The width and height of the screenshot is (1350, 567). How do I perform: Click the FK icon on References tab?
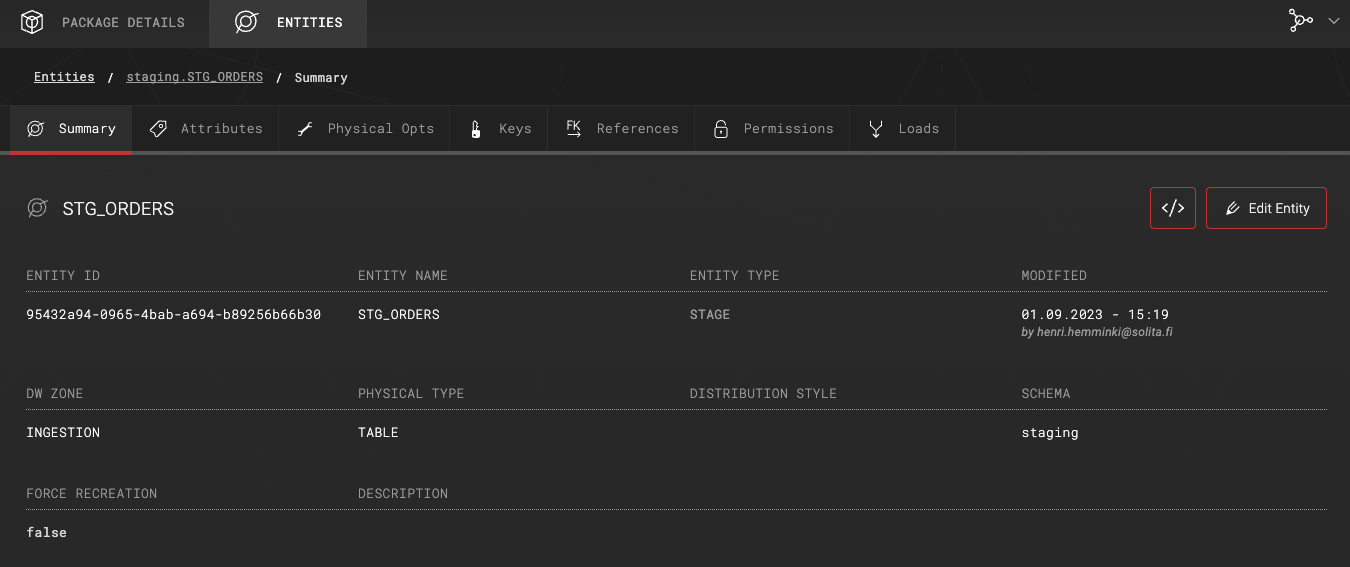[x=574, y=128]
